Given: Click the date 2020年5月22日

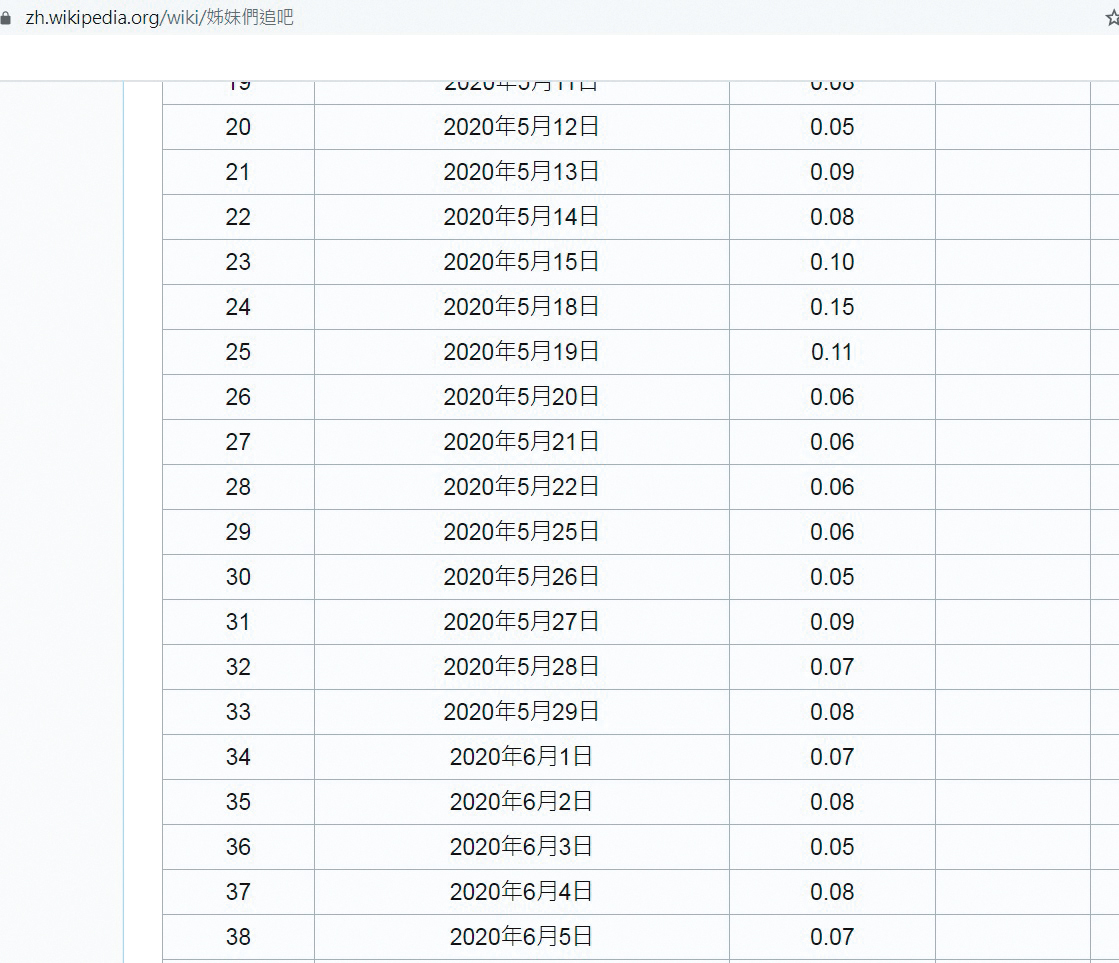Looking at the screenshot, I should [521, 487].
